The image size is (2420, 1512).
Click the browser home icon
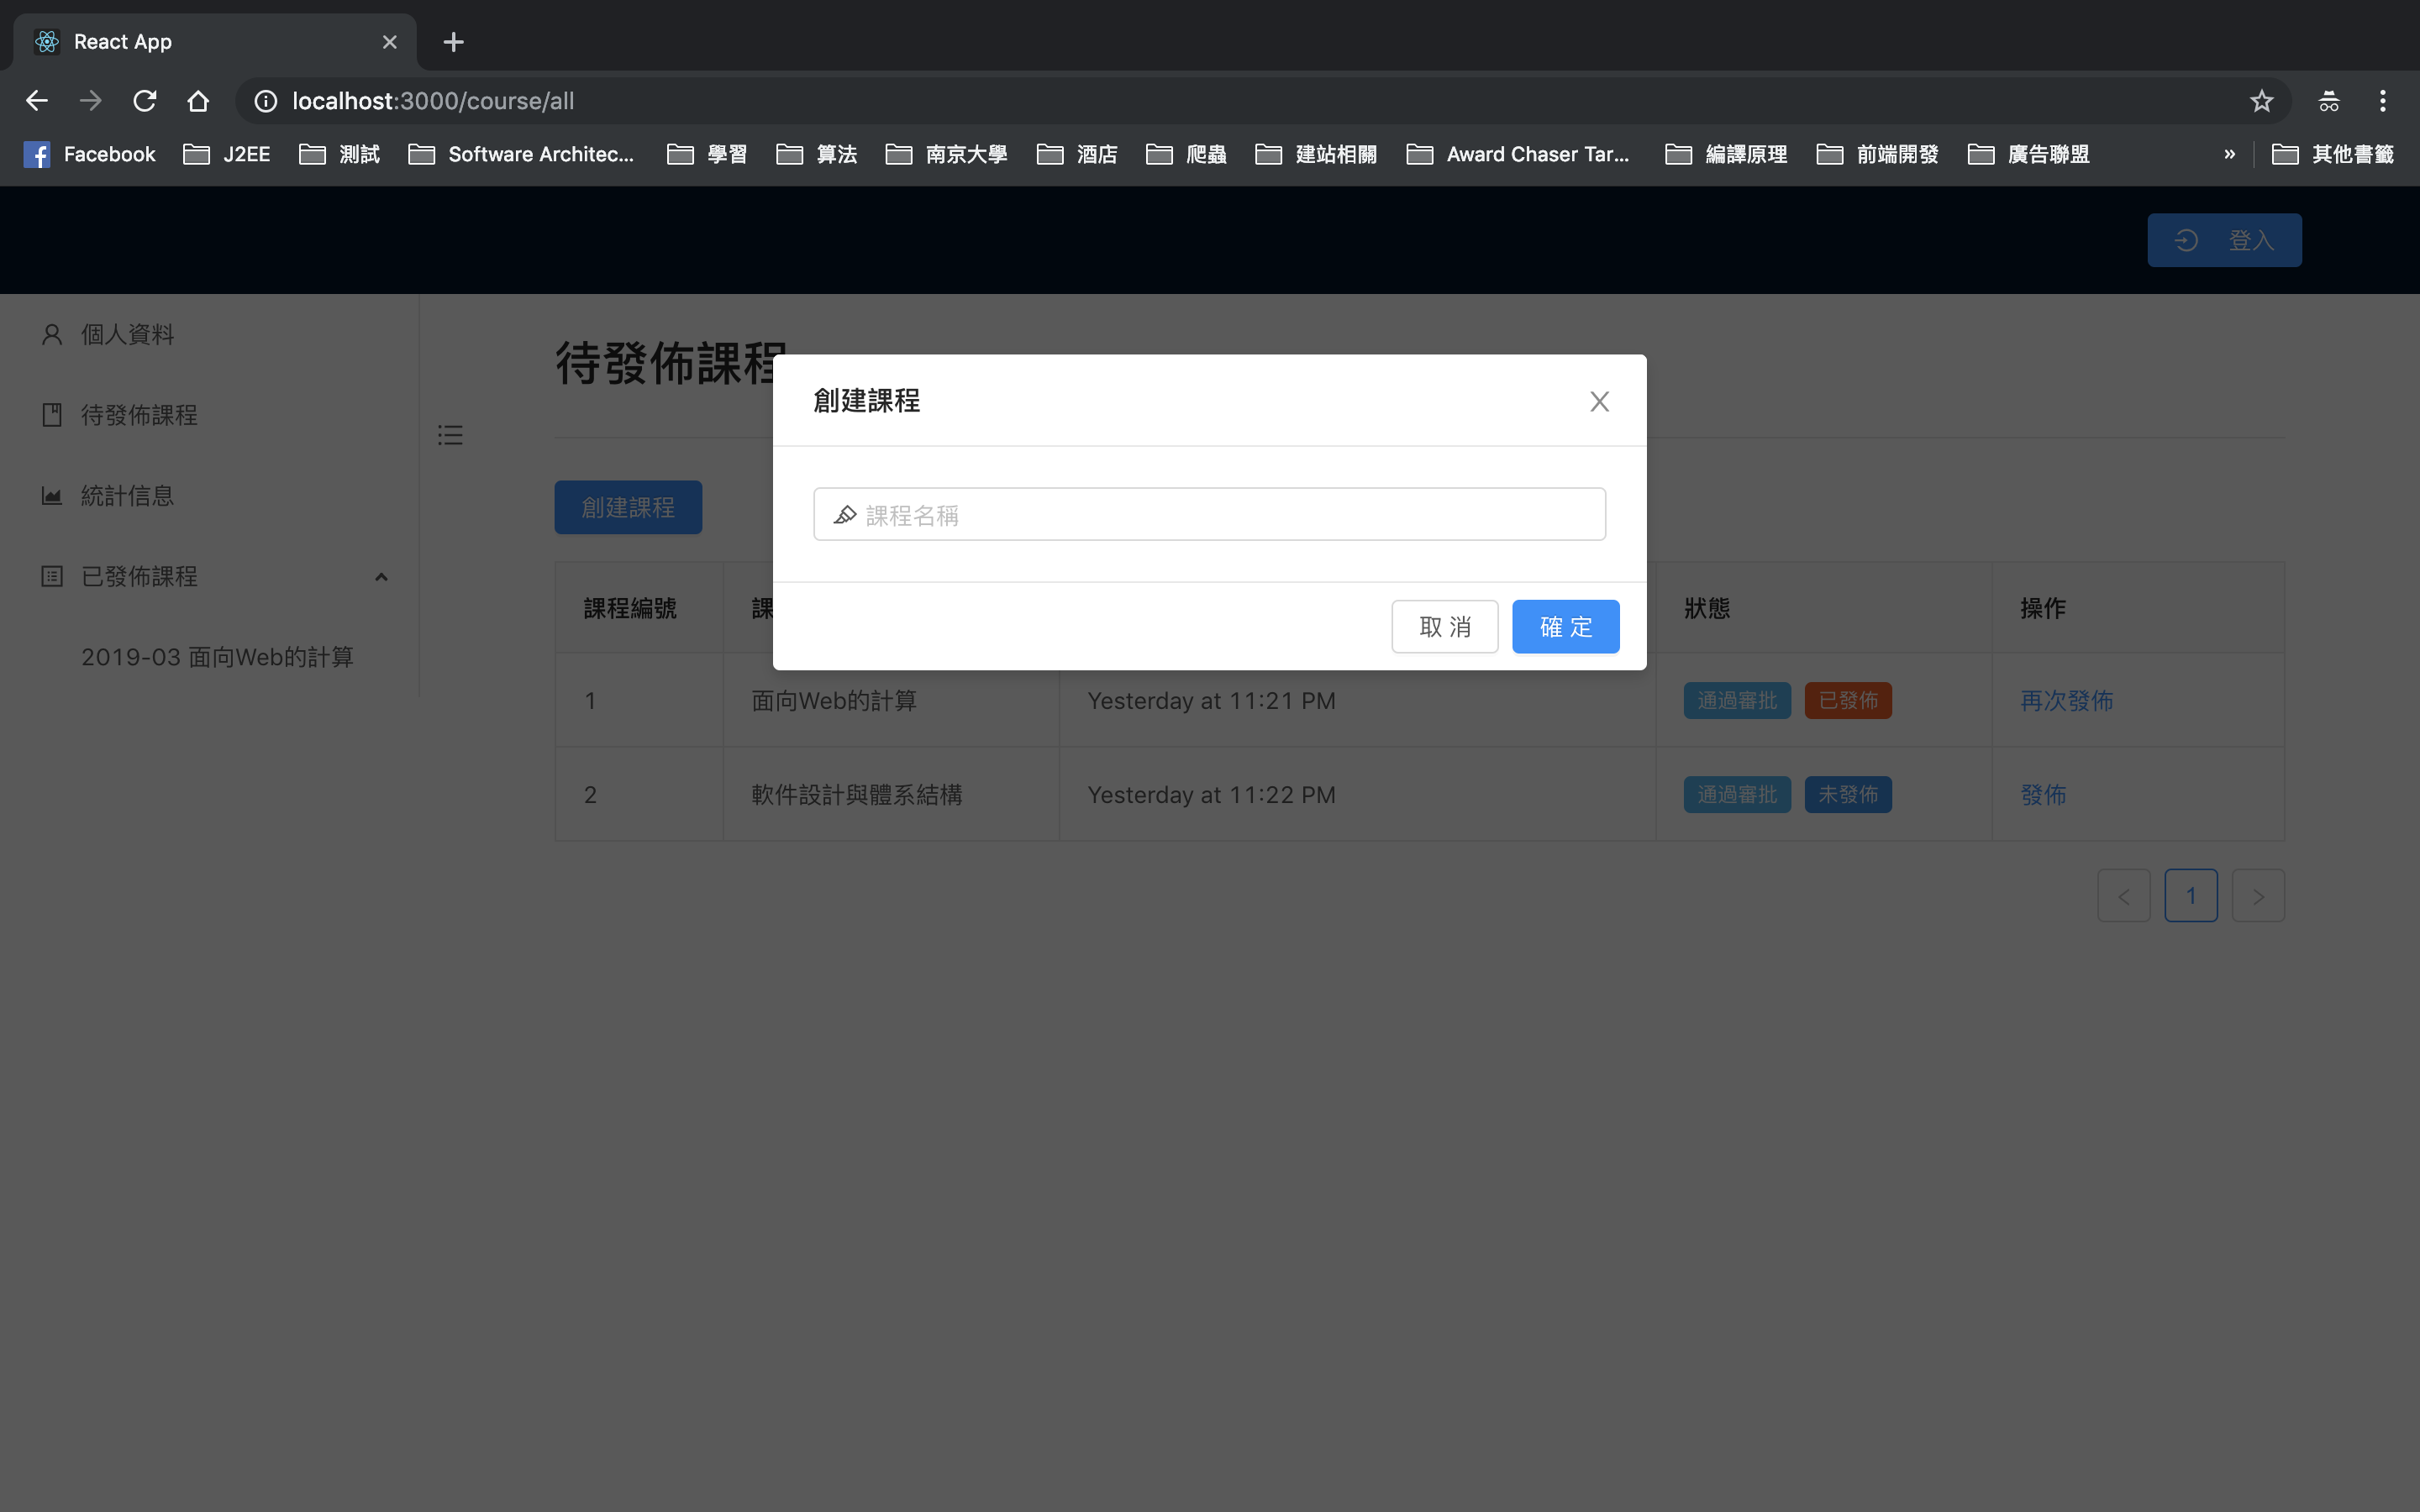198,101
